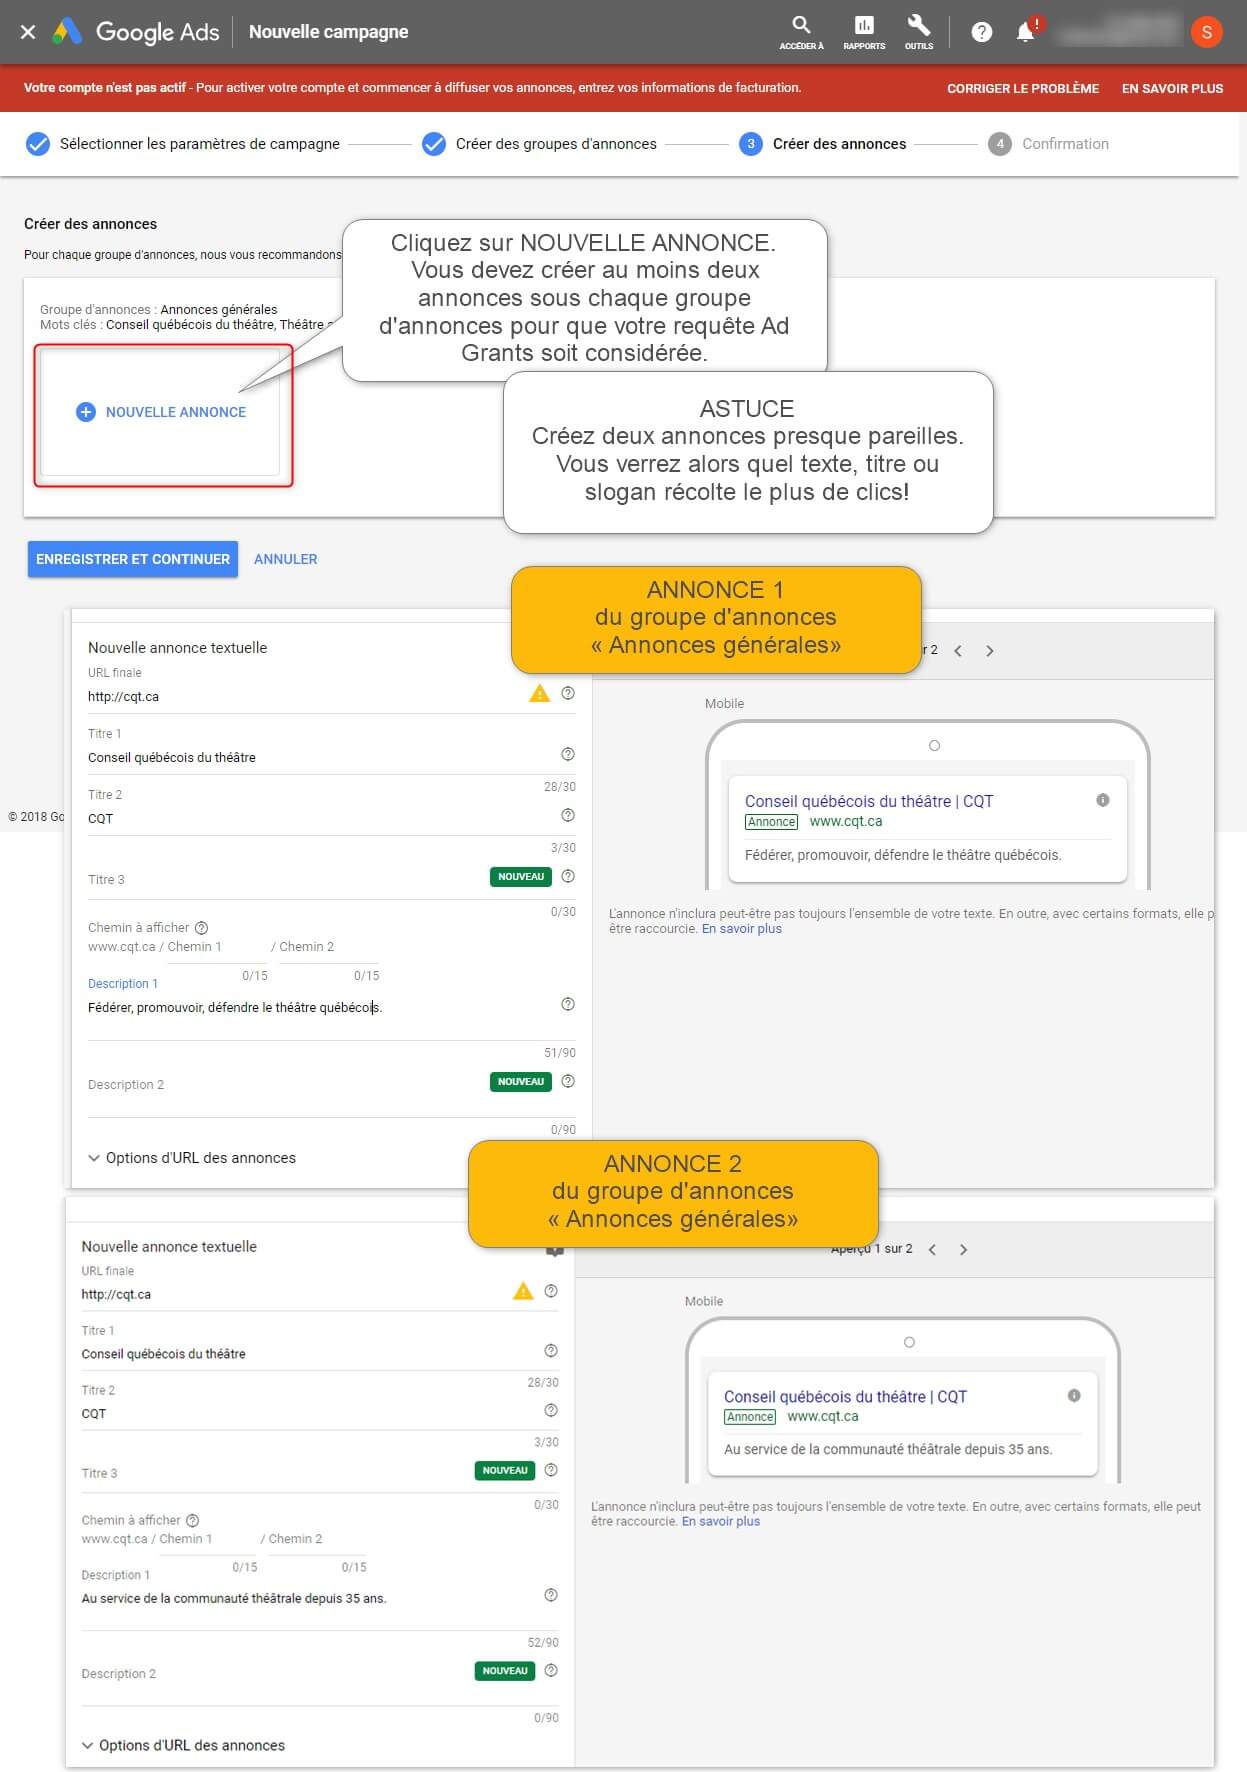Show previous preview in Annonce 2
The width and height of the screenshot is (1247, 1772).
[x=932, y=1249]
